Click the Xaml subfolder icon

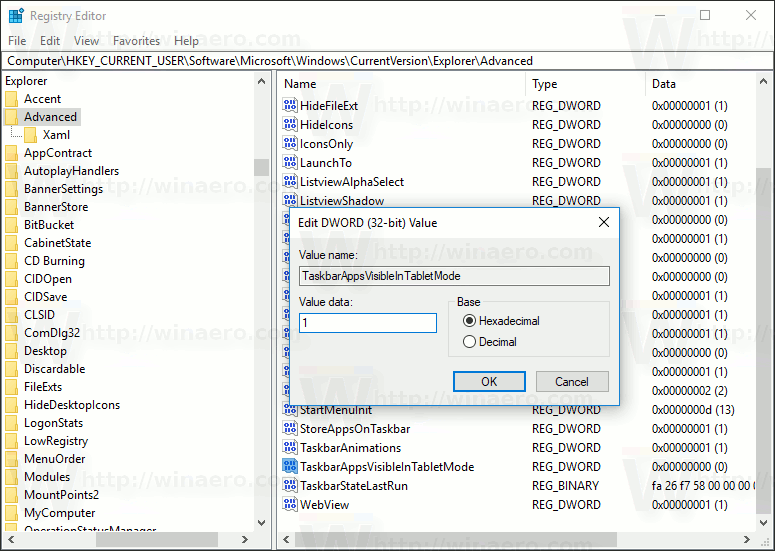(x=30, y=134)
